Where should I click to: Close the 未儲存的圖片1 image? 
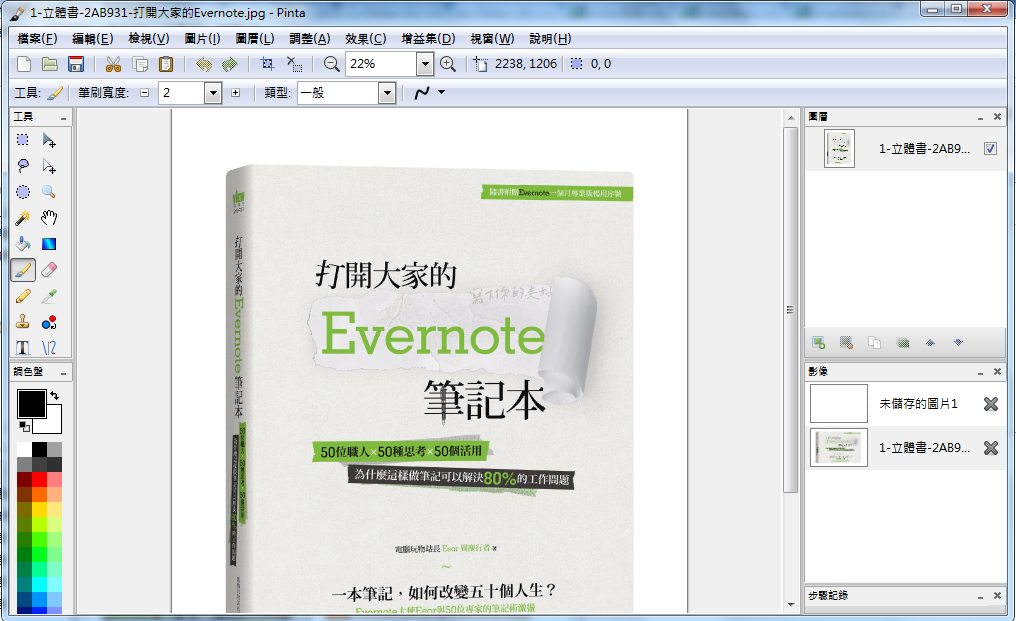990,404
